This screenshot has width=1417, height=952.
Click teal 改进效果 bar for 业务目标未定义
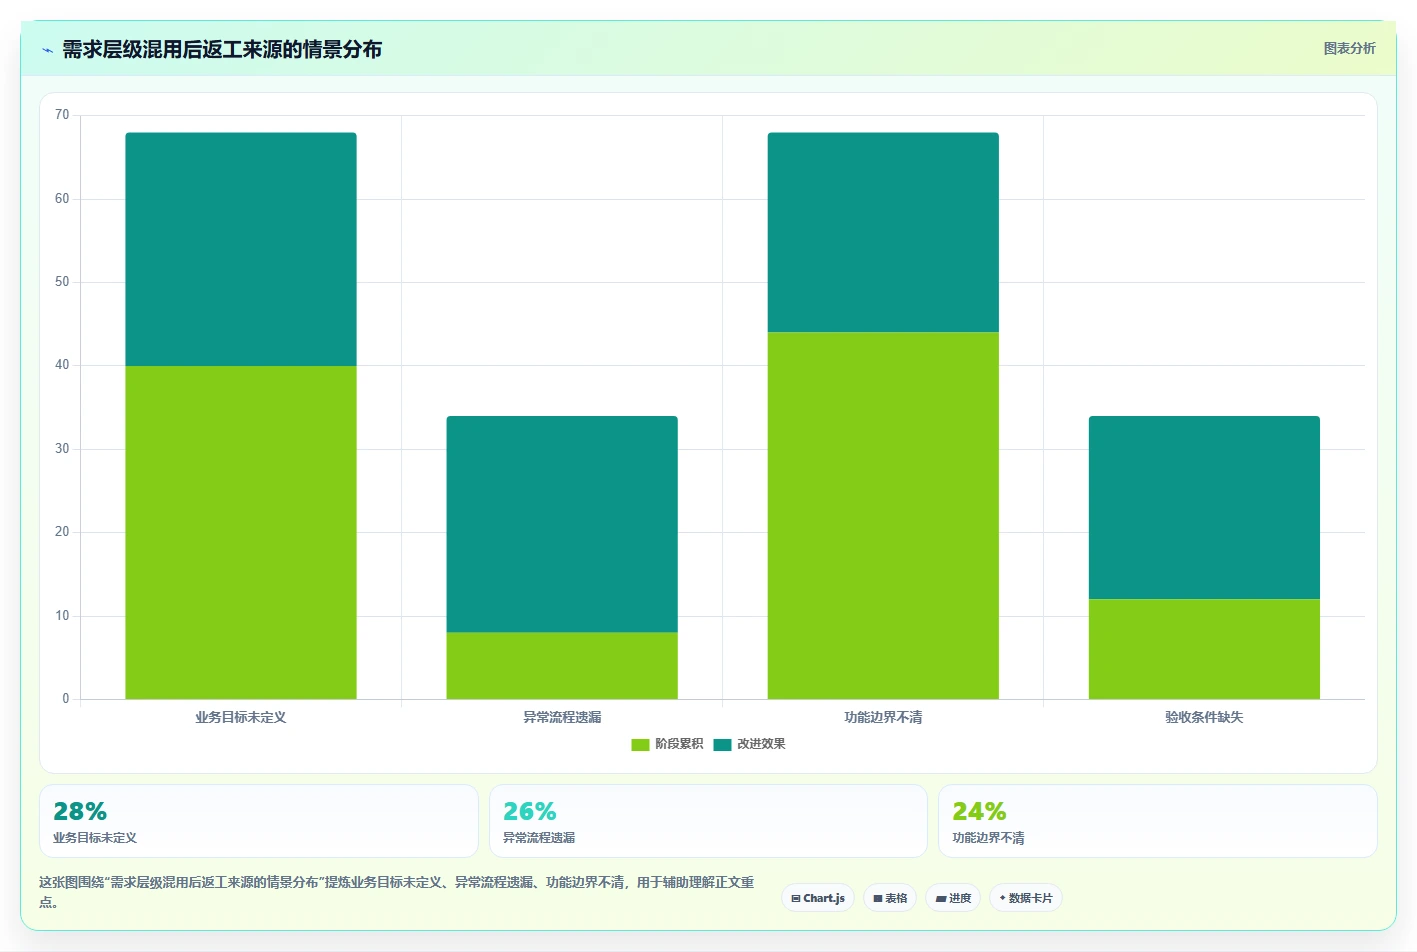pos(241,249)
